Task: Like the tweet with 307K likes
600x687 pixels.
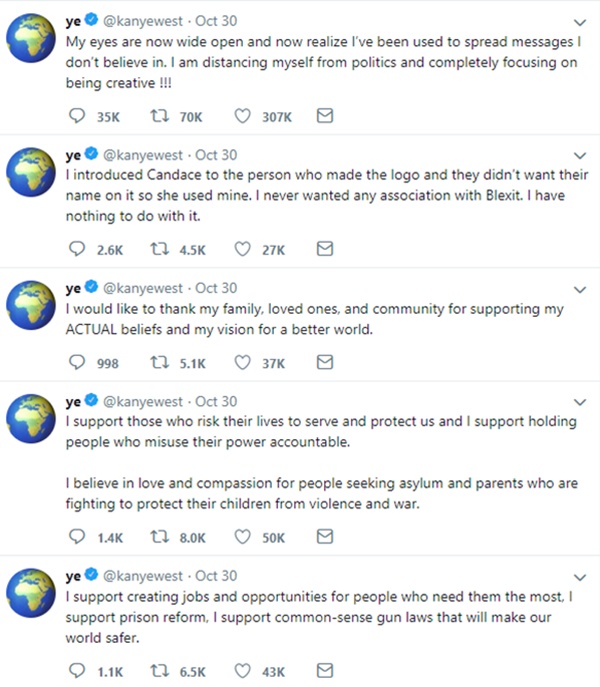Action: click(x=241, y=117)
